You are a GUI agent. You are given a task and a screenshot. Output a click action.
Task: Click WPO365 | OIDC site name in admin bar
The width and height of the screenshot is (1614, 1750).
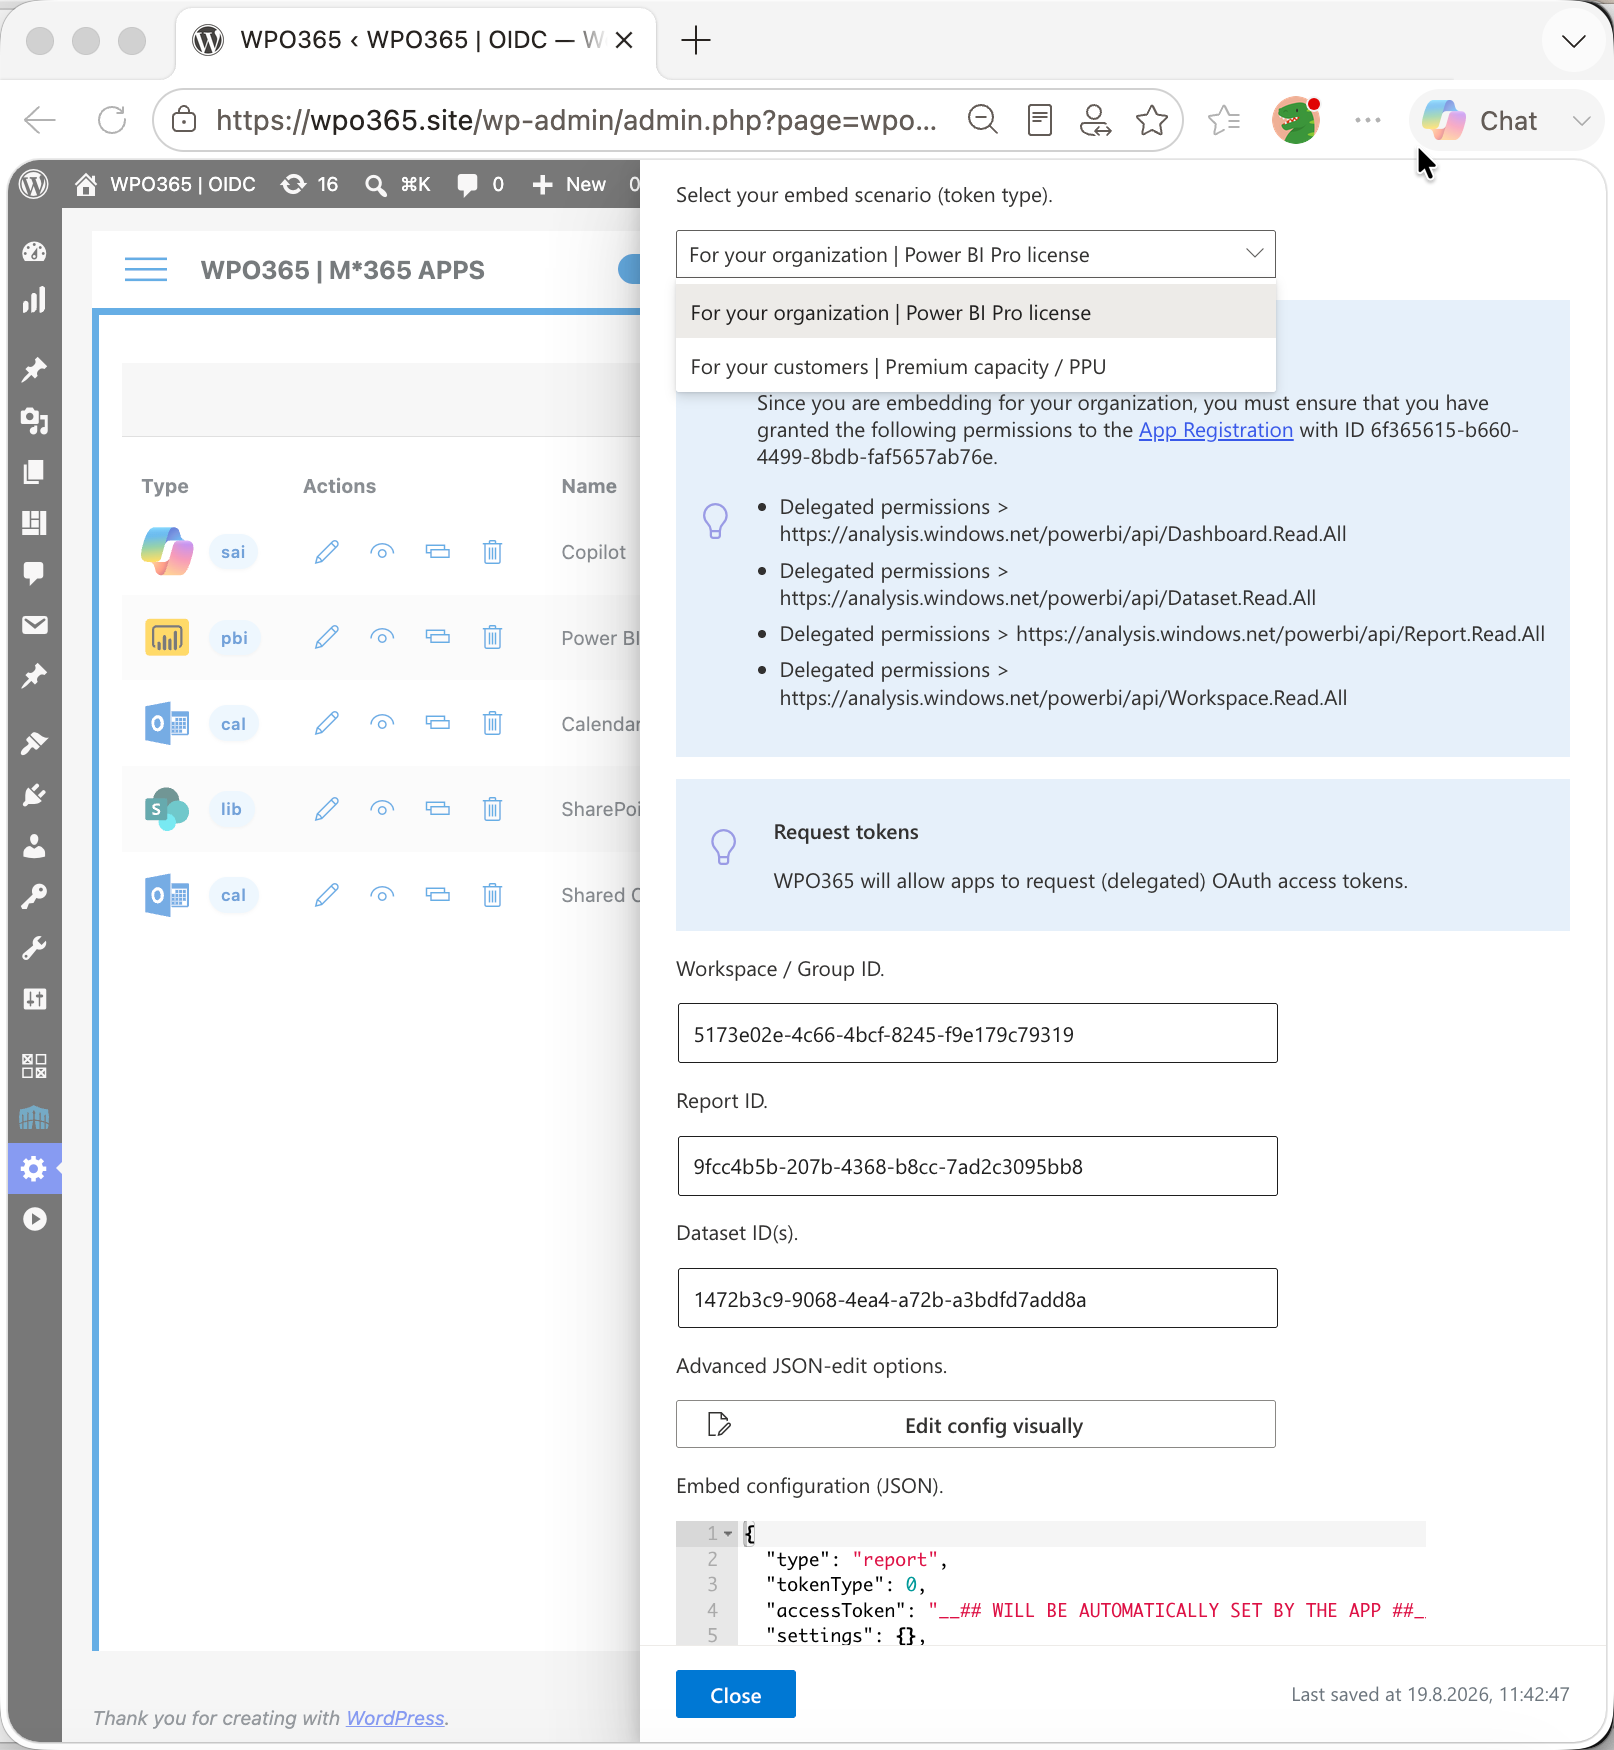coord(166,184)
